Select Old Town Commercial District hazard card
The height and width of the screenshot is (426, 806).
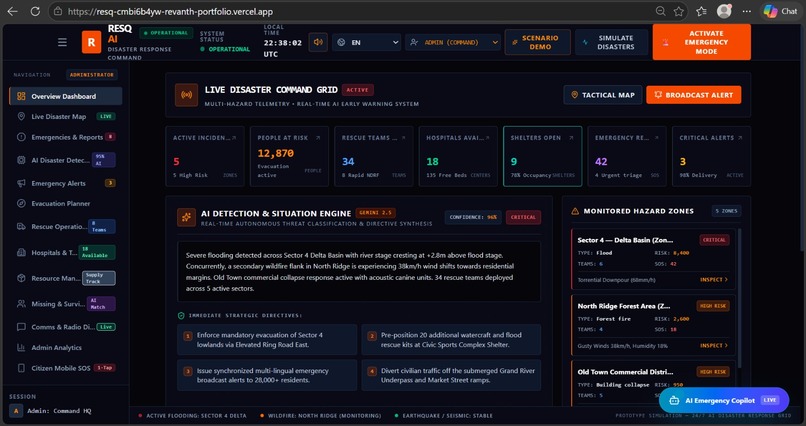pos(653,383)
